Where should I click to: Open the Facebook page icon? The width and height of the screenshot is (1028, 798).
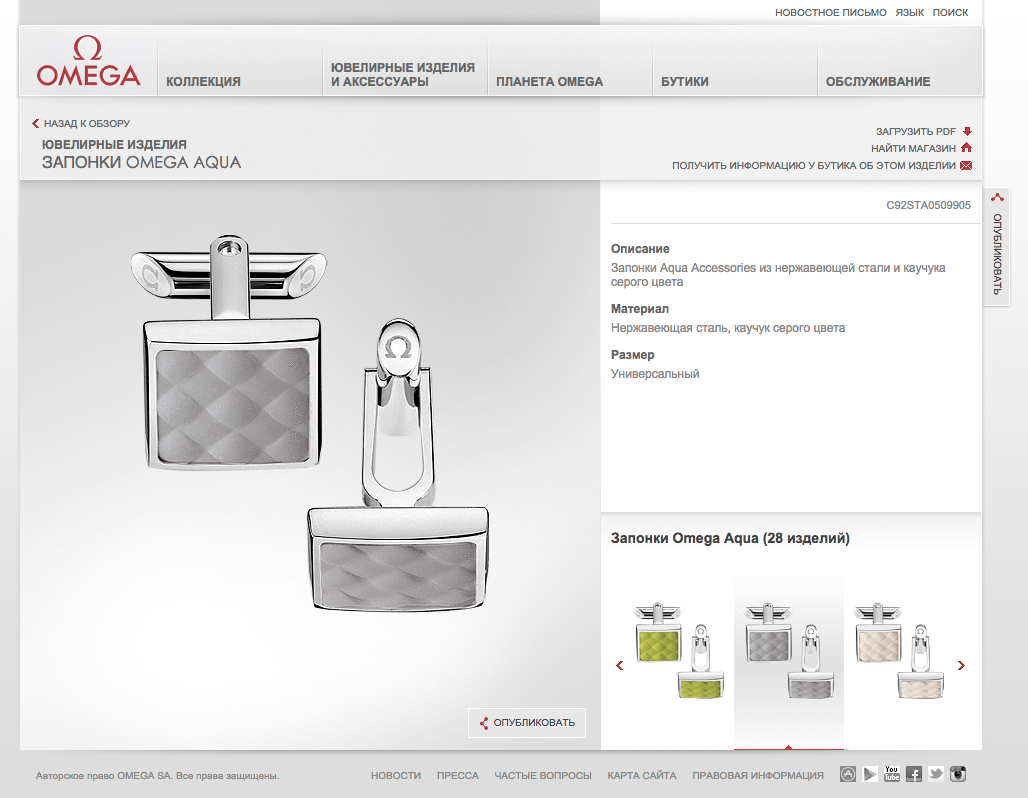914,774
